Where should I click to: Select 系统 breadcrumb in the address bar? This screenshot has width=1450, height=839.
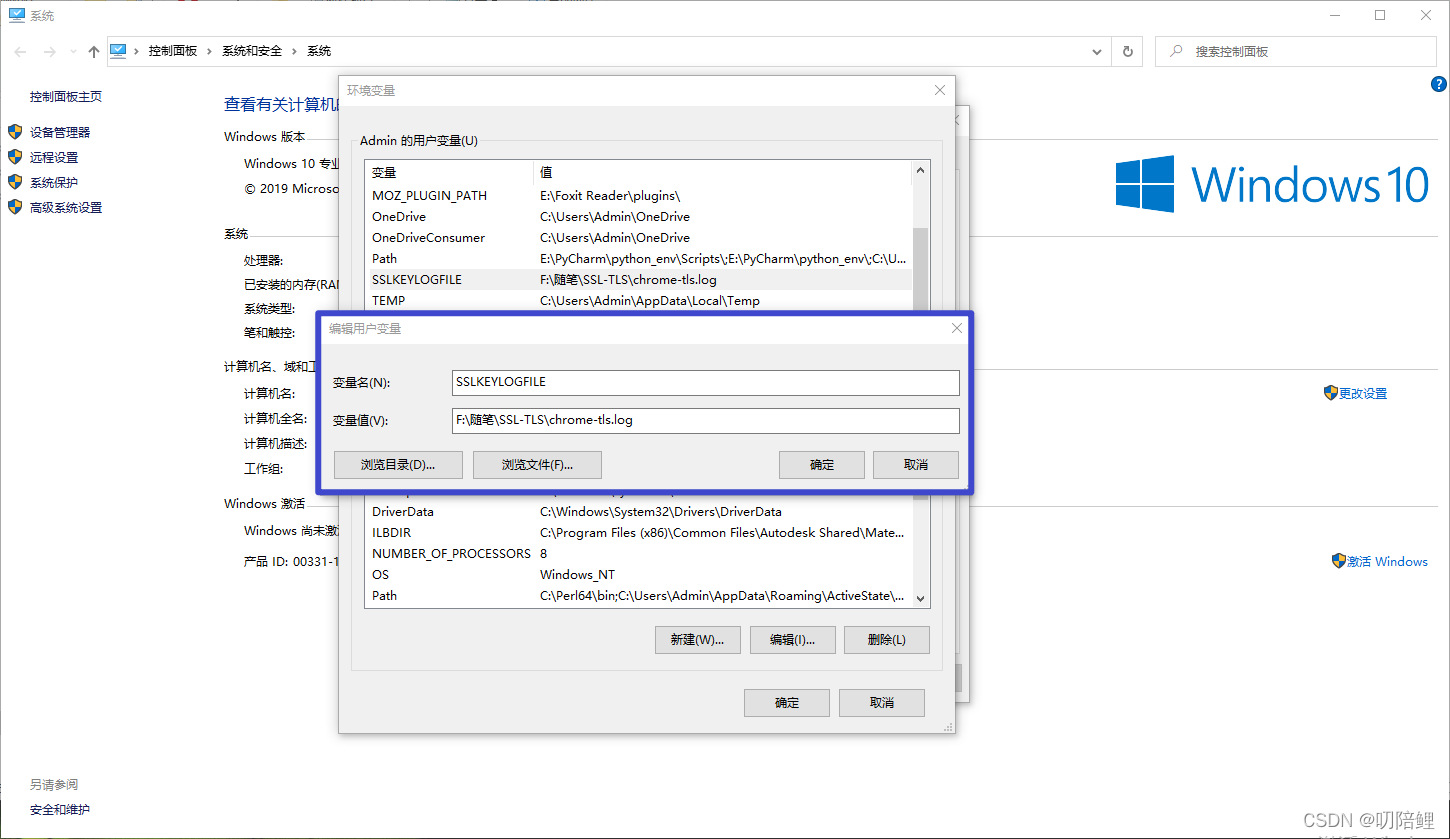(x=319, y=51)
